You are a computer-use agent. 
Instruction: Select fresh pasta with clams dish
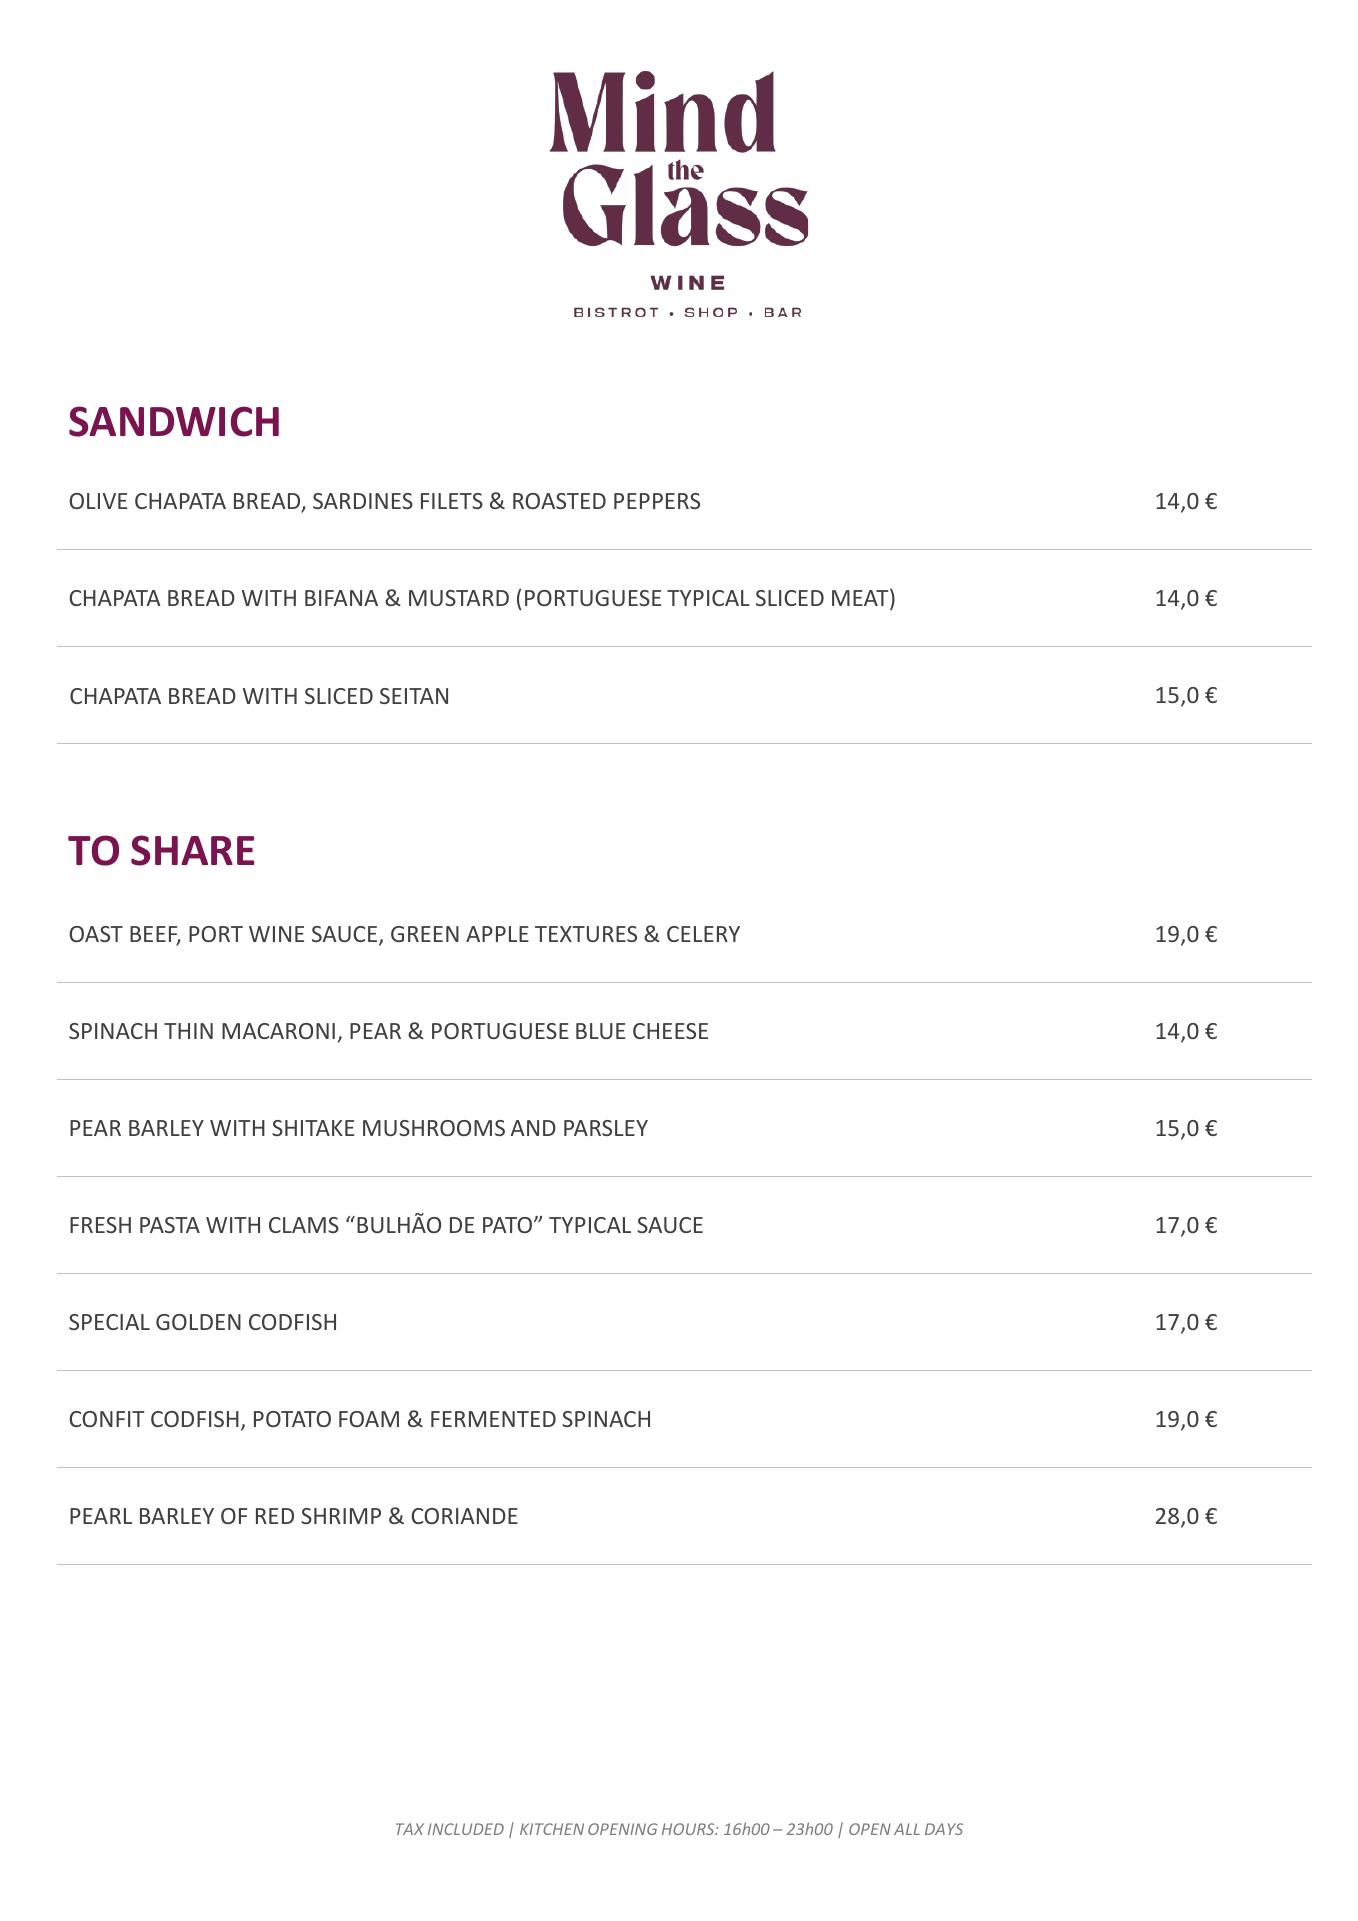(x=386, y=1225)
